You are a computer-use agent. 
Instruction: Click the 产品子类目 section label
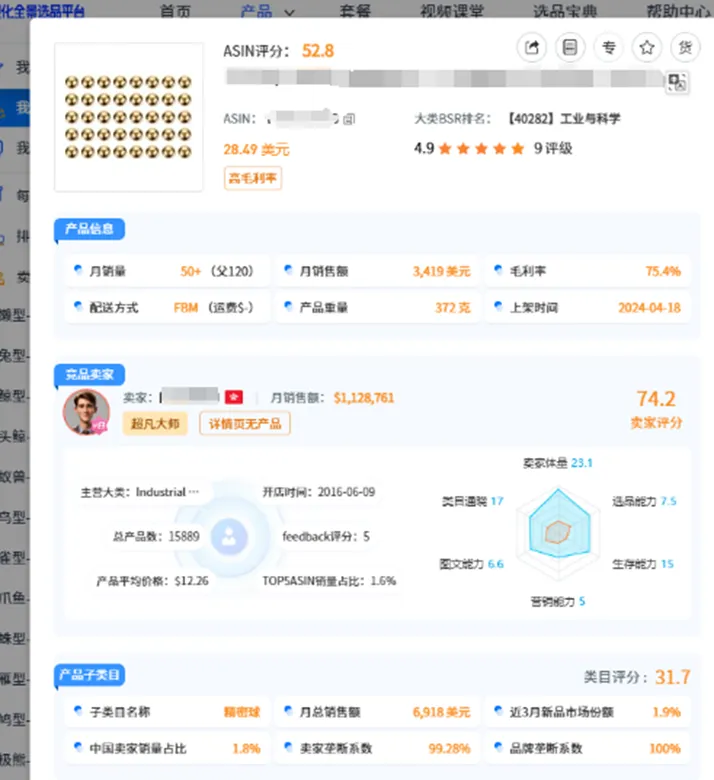pos(90,675)
